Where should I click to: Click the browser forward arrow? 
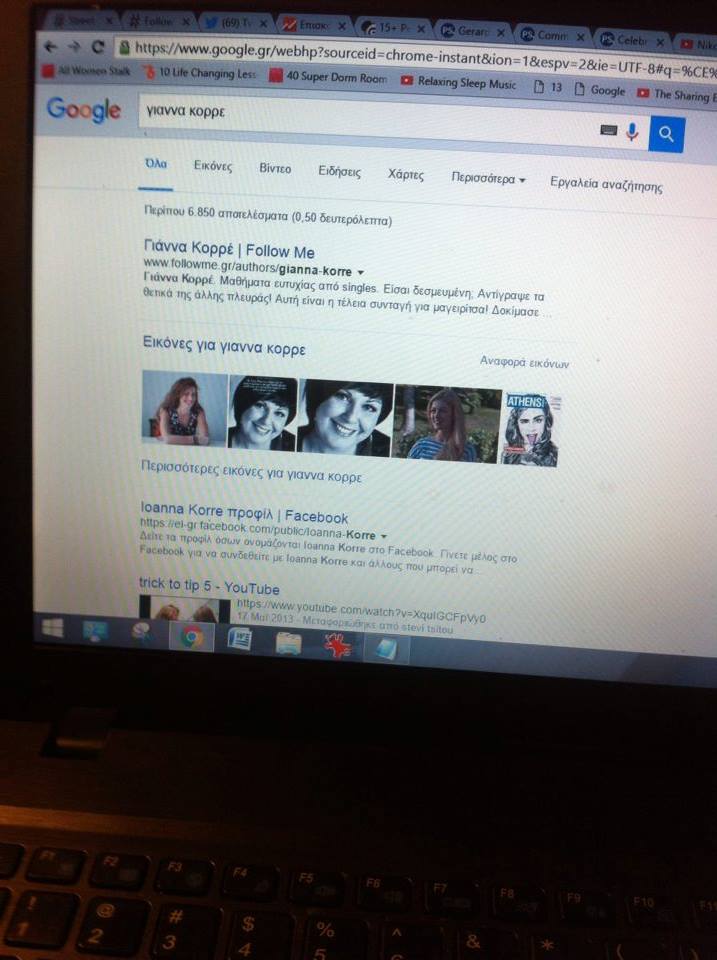tap(74, 47)
